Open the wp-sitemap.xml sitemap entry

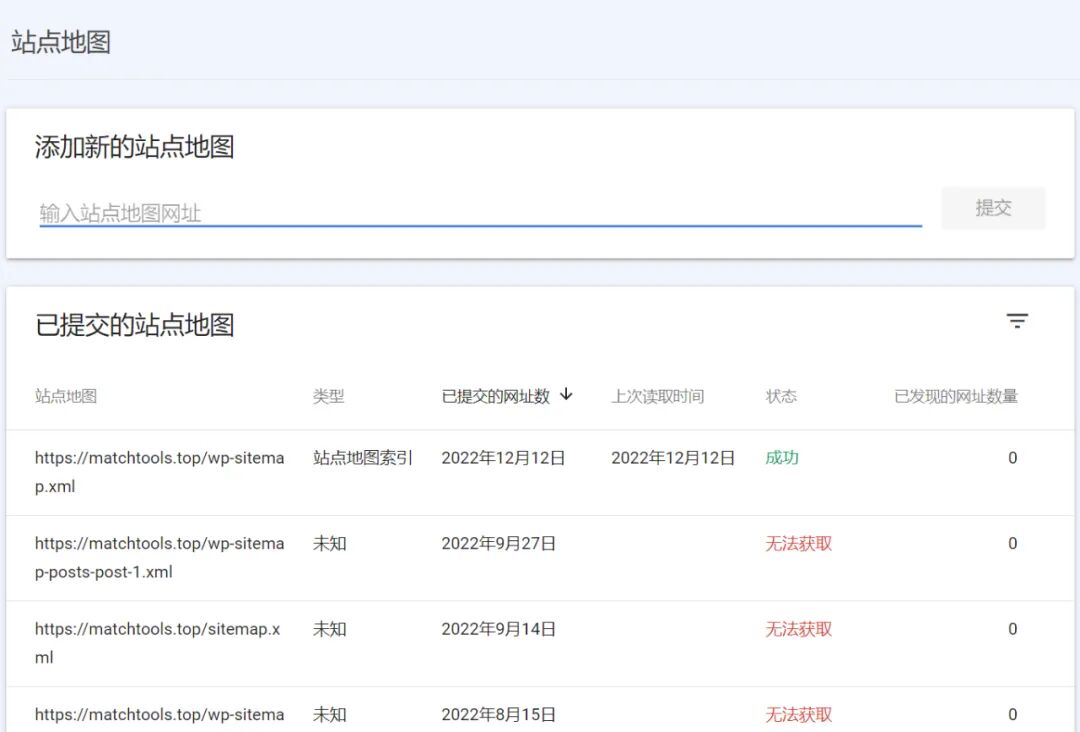coord(159,470)
